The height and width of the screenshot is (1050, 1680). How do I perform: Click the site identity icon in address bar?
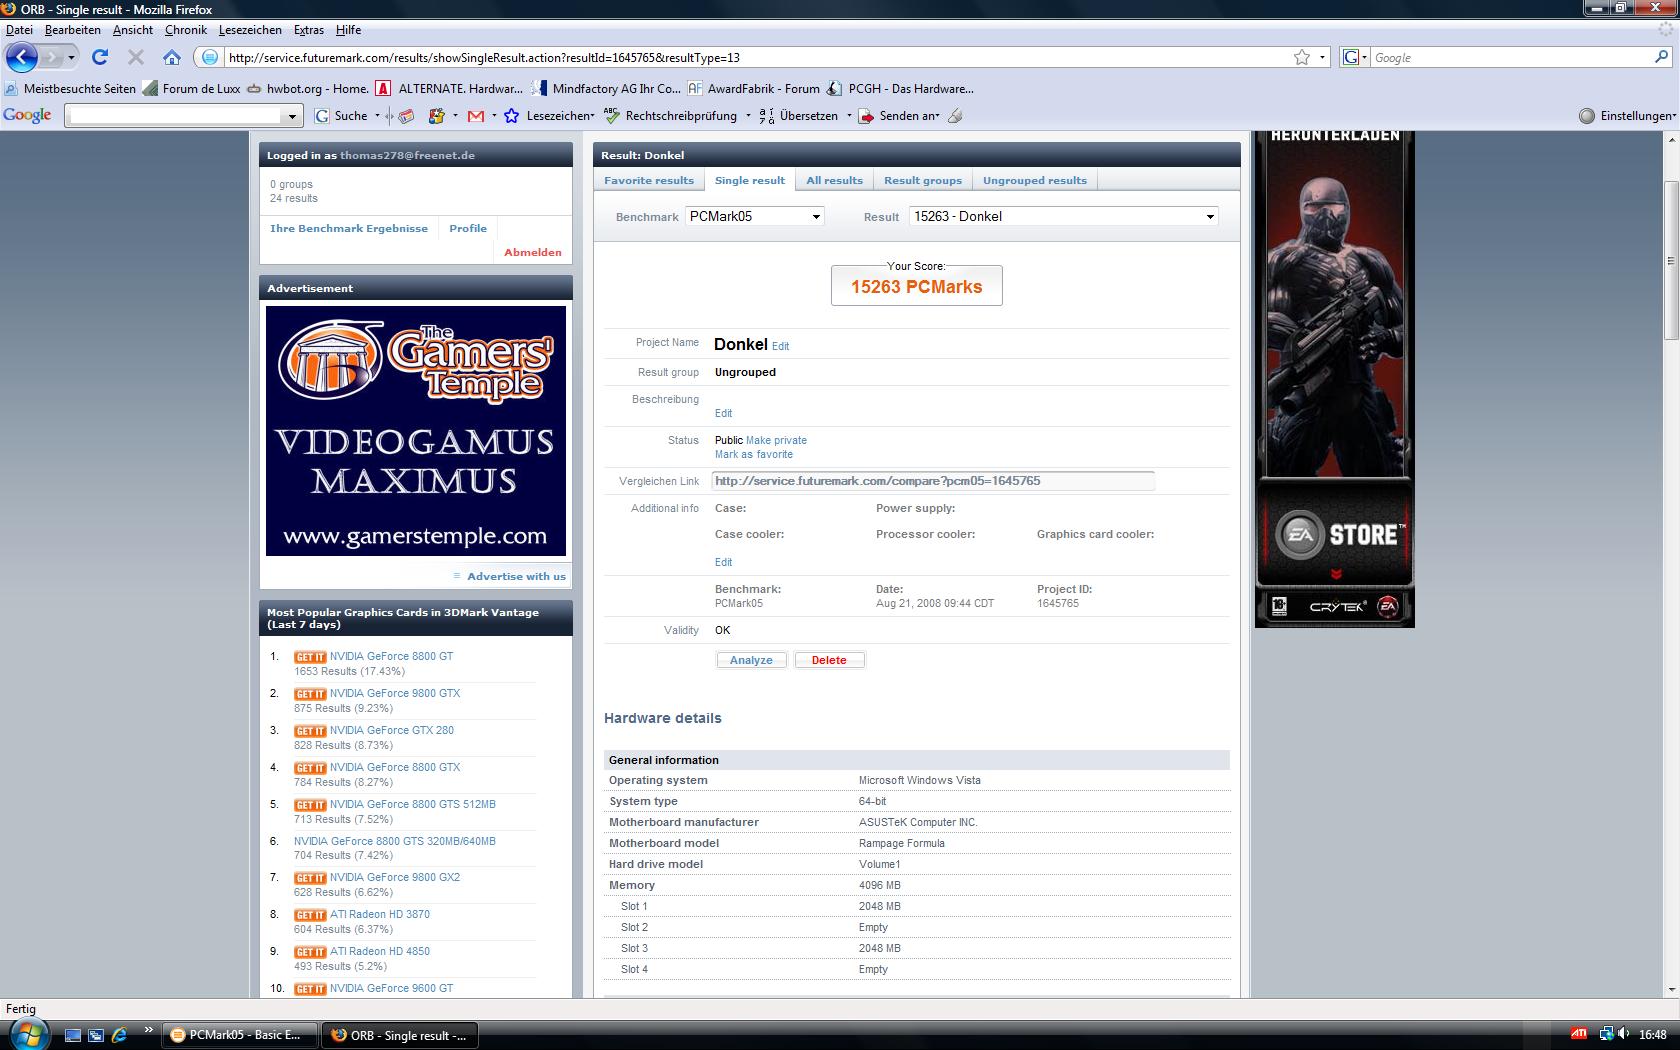tap(210, 57)
